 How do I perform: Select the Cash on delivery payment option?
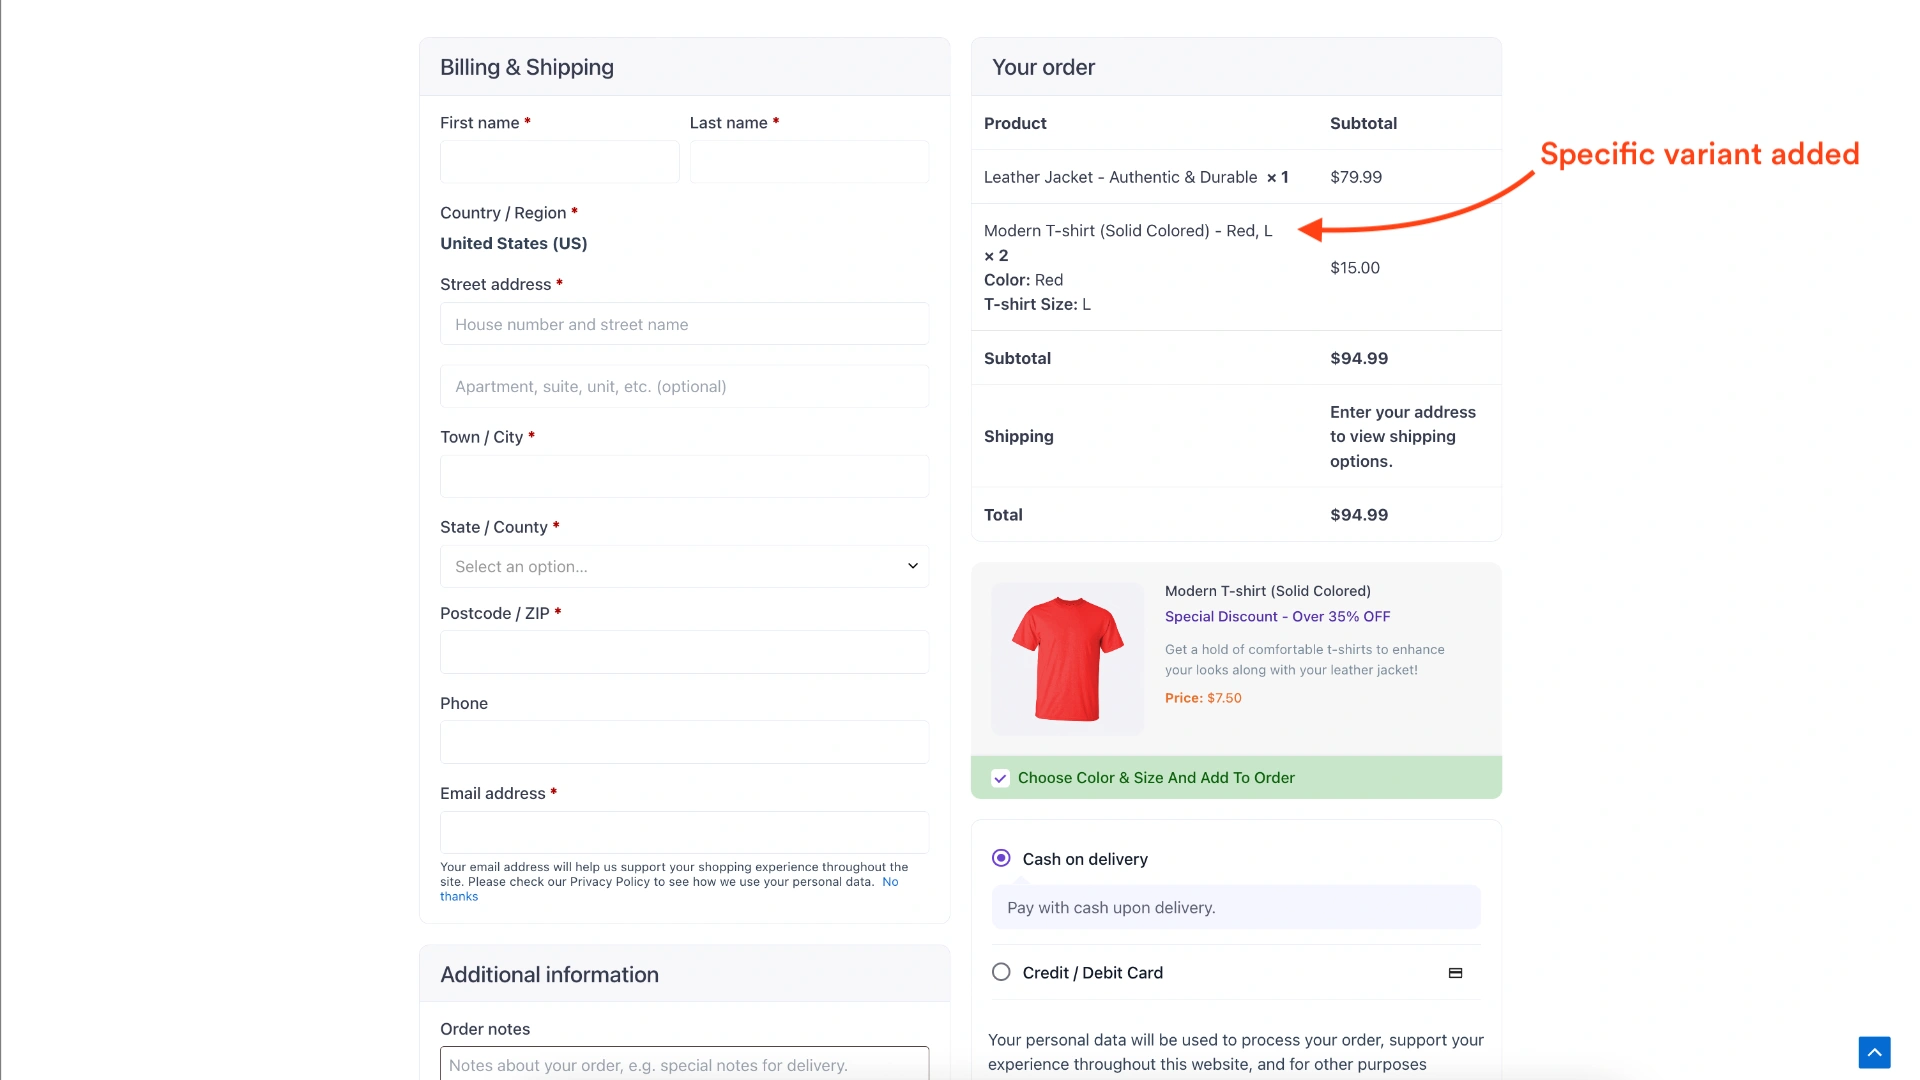coord(1000,858)
